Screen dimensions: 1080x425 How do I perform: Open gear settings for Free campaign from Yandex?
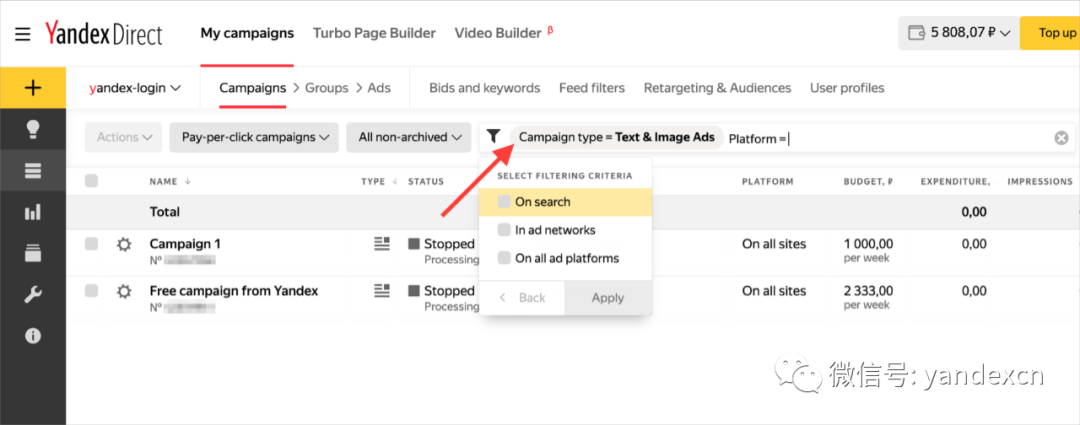click(124, 291)
